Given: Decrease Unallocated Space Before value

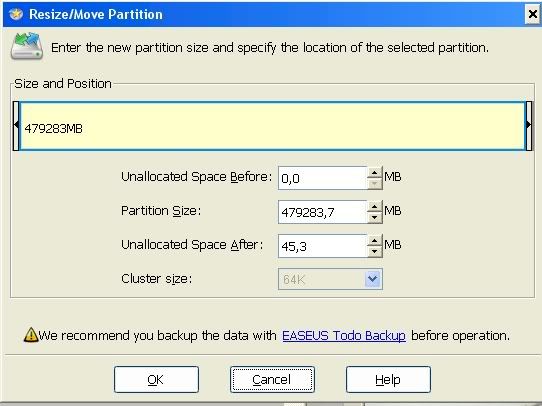Looking at the screenshot, I should (x=374, y=184).
